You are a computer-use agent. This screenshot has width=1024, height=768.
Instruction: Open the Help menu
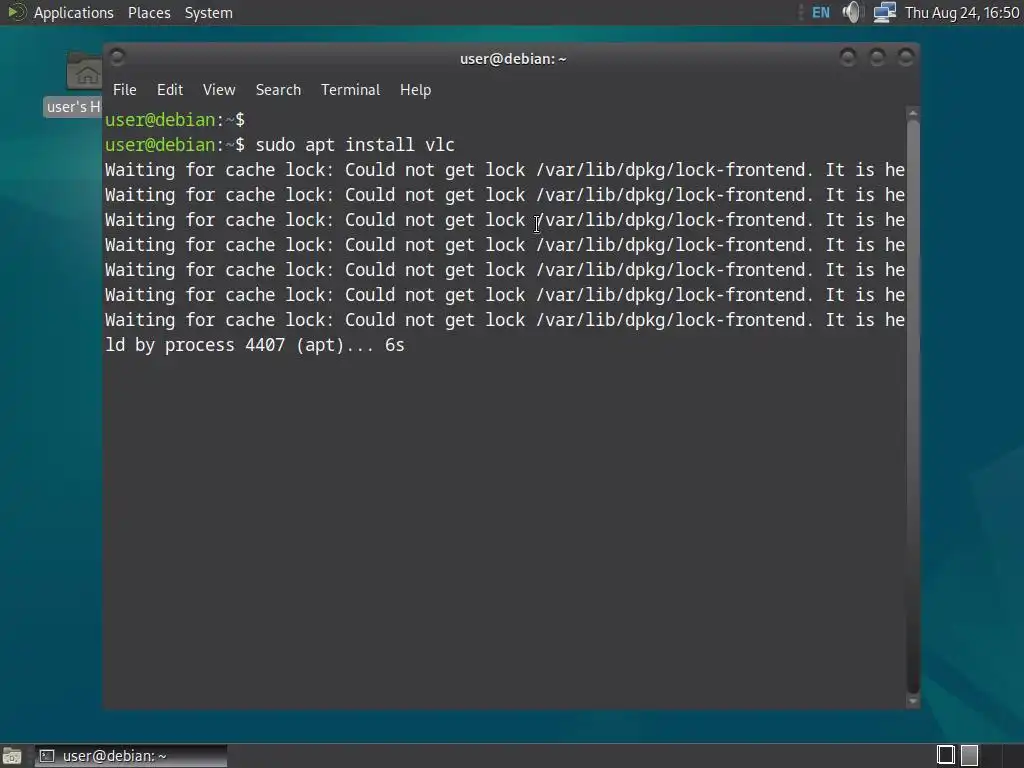(x=415, y=89)
